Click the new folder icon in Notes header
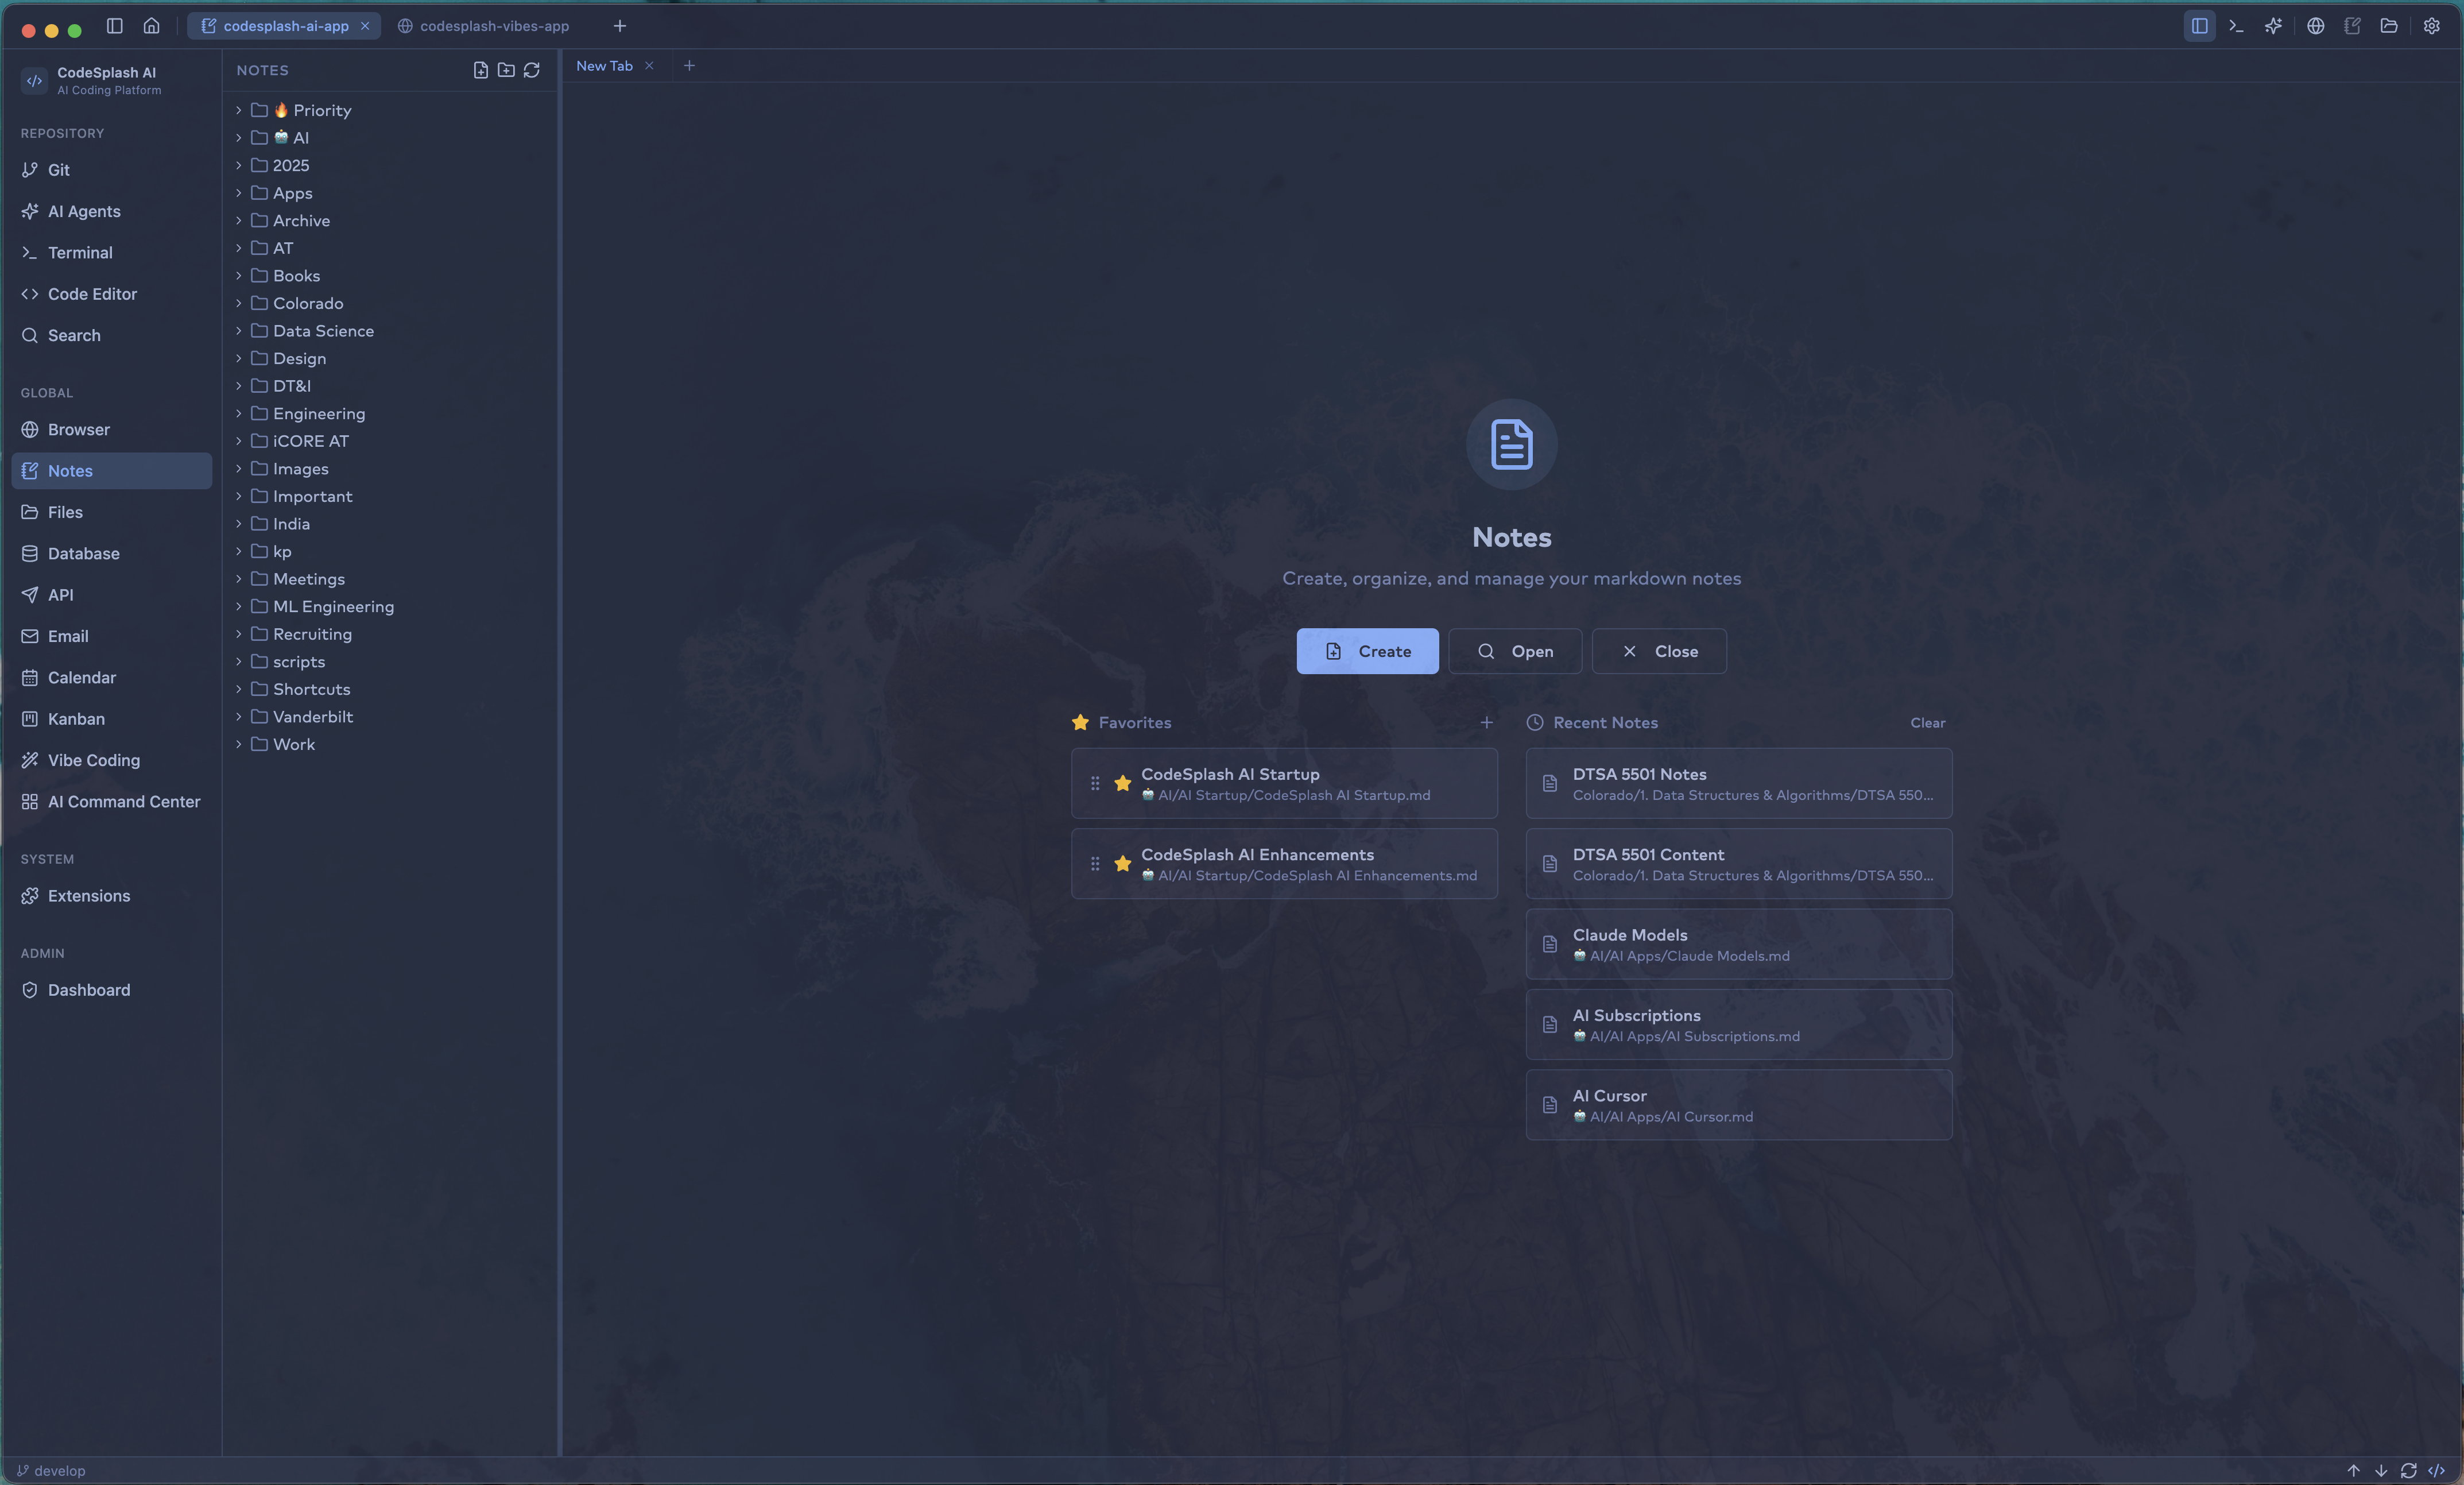The width and height of the screenshot is (2464, 1485). [x=506, y=70]
